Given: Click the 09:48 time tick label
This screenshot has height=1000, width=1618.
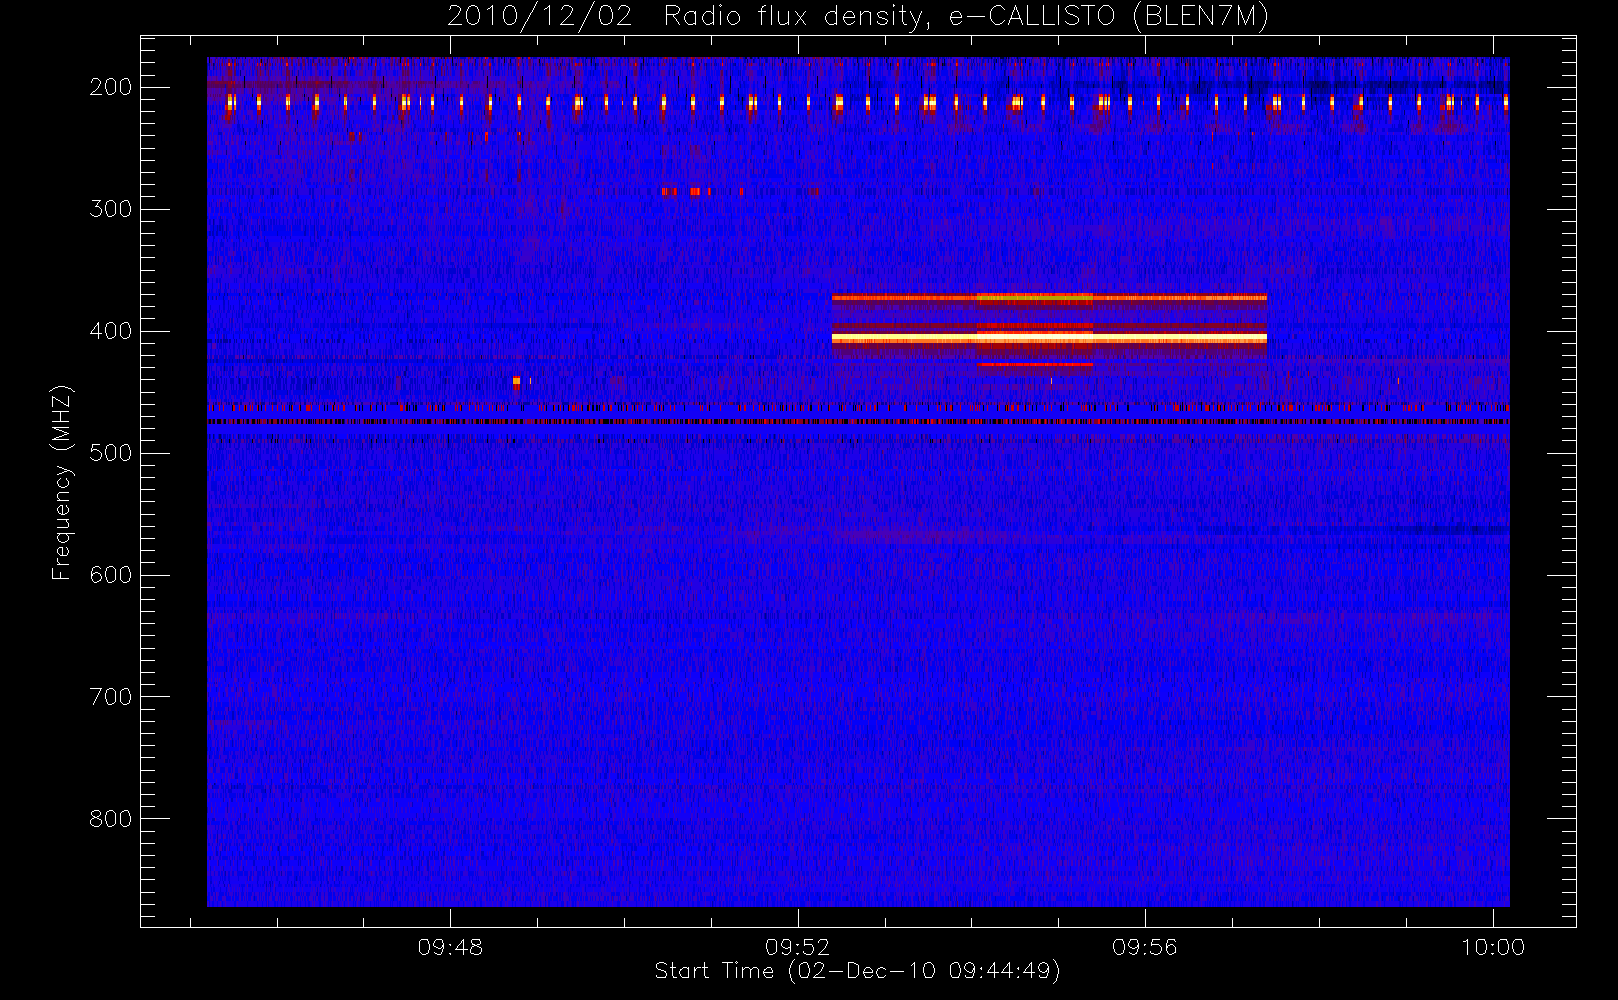Looking at the screenshot, I should (450, 946).
